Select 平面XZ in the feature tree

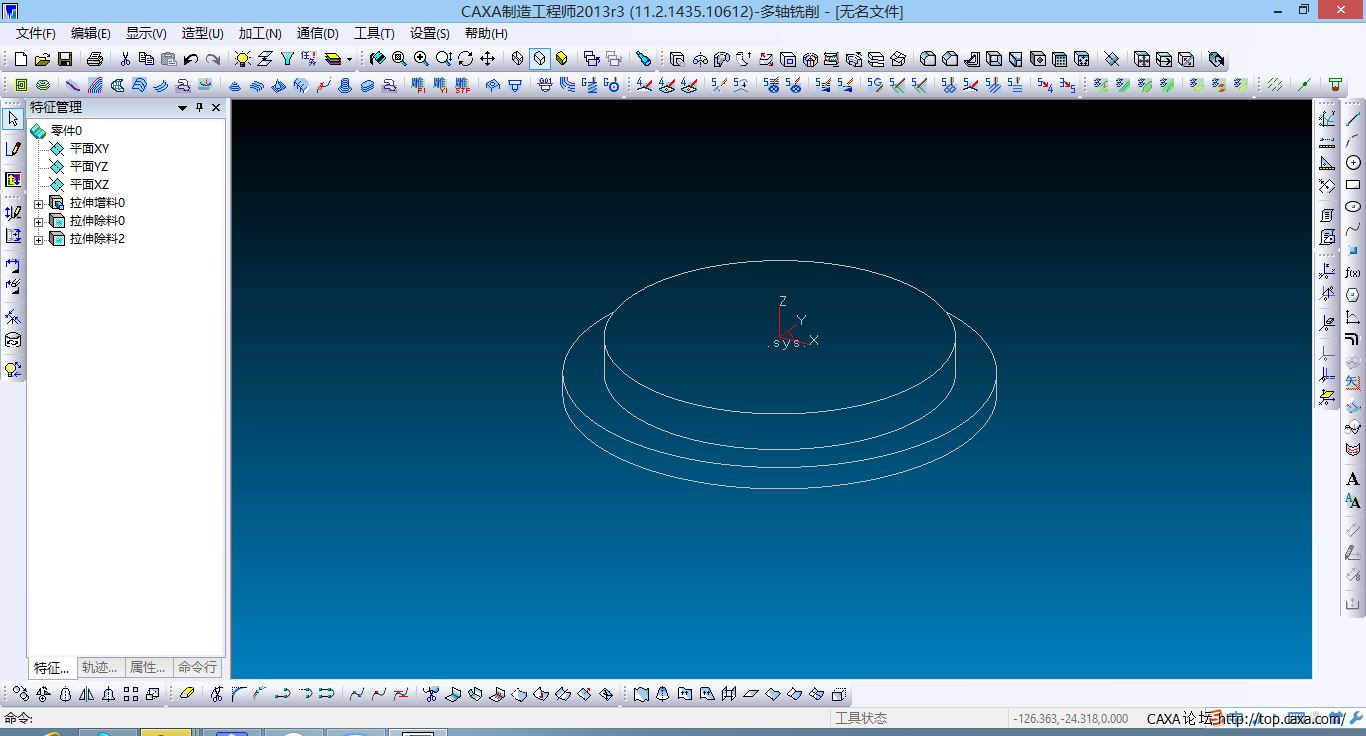click(89, 184)
